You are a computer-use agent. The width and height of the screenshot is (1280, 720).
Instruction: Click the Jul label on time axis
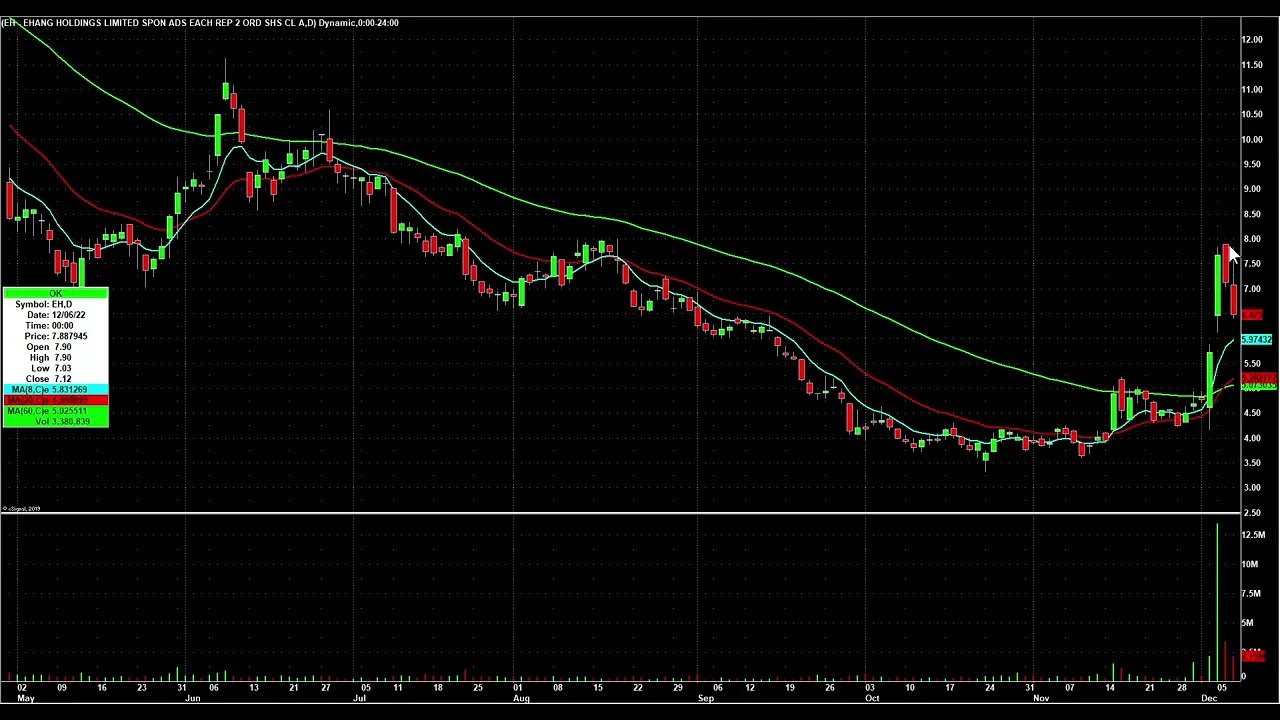(x=358, y=698)
